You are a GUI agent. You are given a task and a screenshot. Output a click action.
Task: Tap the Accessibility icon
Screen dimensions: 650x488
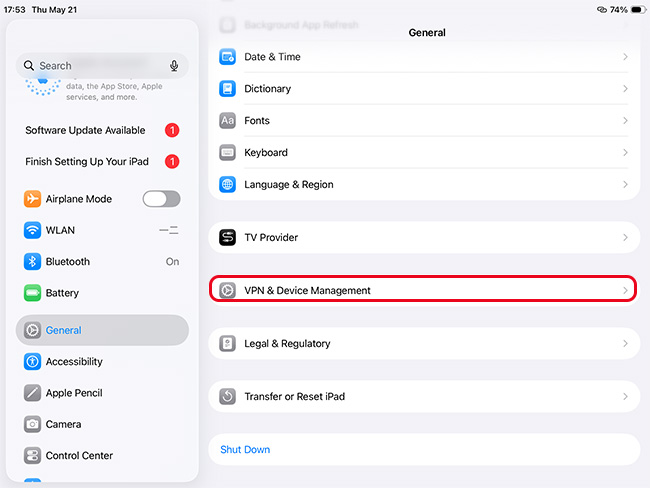coord(32,362)
